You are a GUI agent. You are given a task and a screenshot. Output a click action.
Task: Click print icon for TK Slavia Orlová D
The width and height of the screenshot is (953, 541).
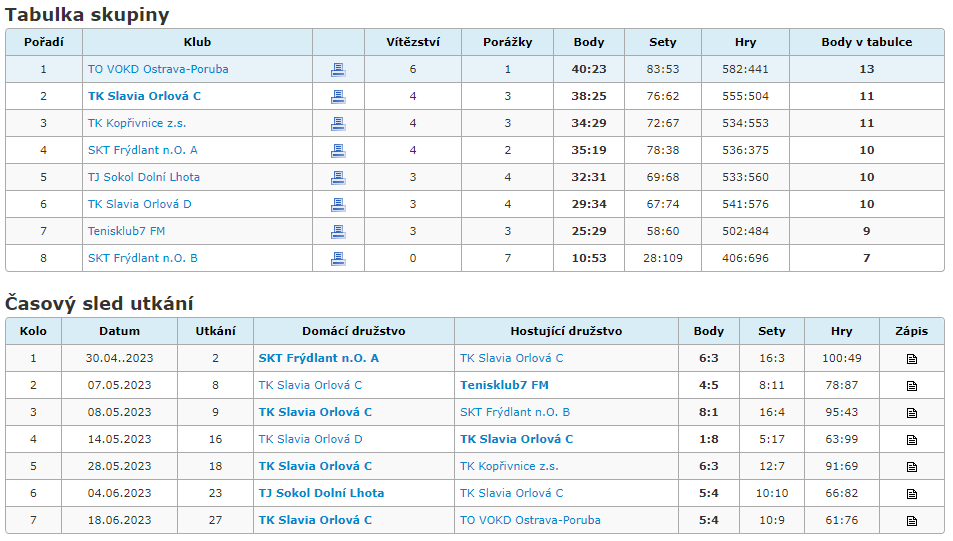pos(338,205)
